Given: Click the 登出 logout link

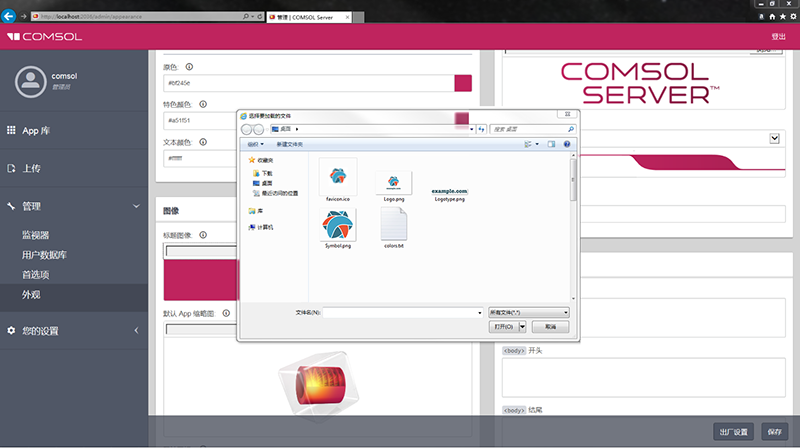Looking at the screenshot, I should 779,37.
